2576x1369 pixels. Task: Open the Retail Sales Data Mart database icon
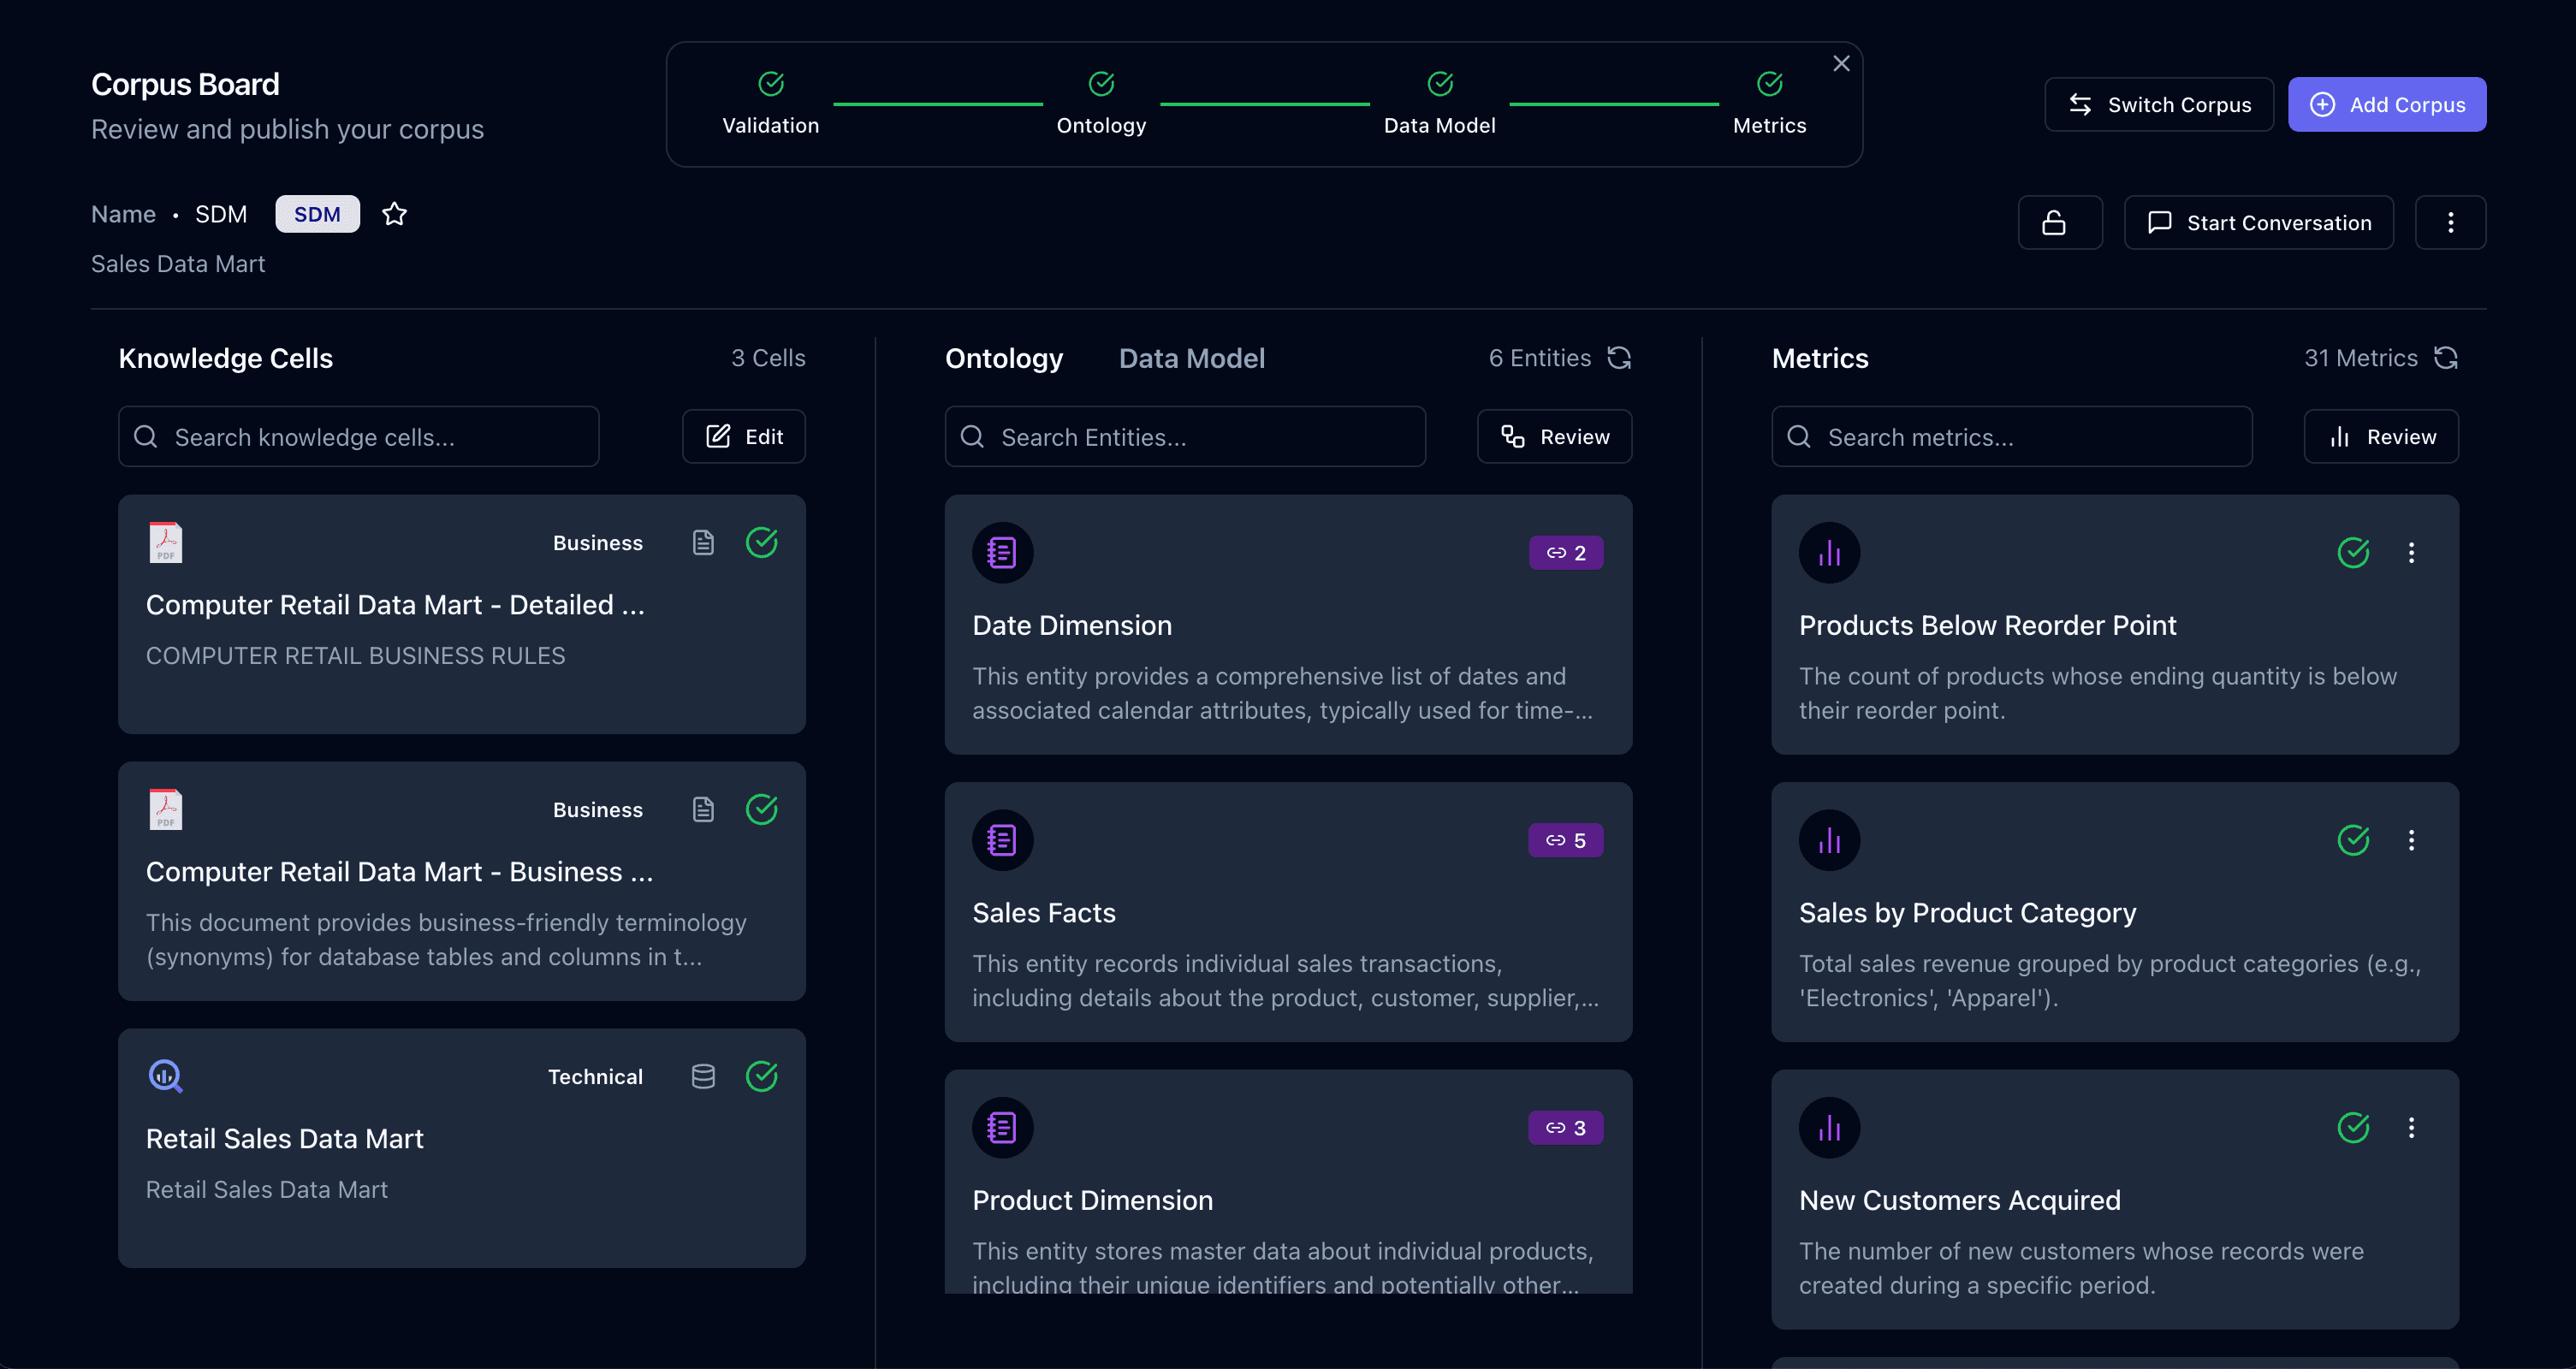[703, 1076]
